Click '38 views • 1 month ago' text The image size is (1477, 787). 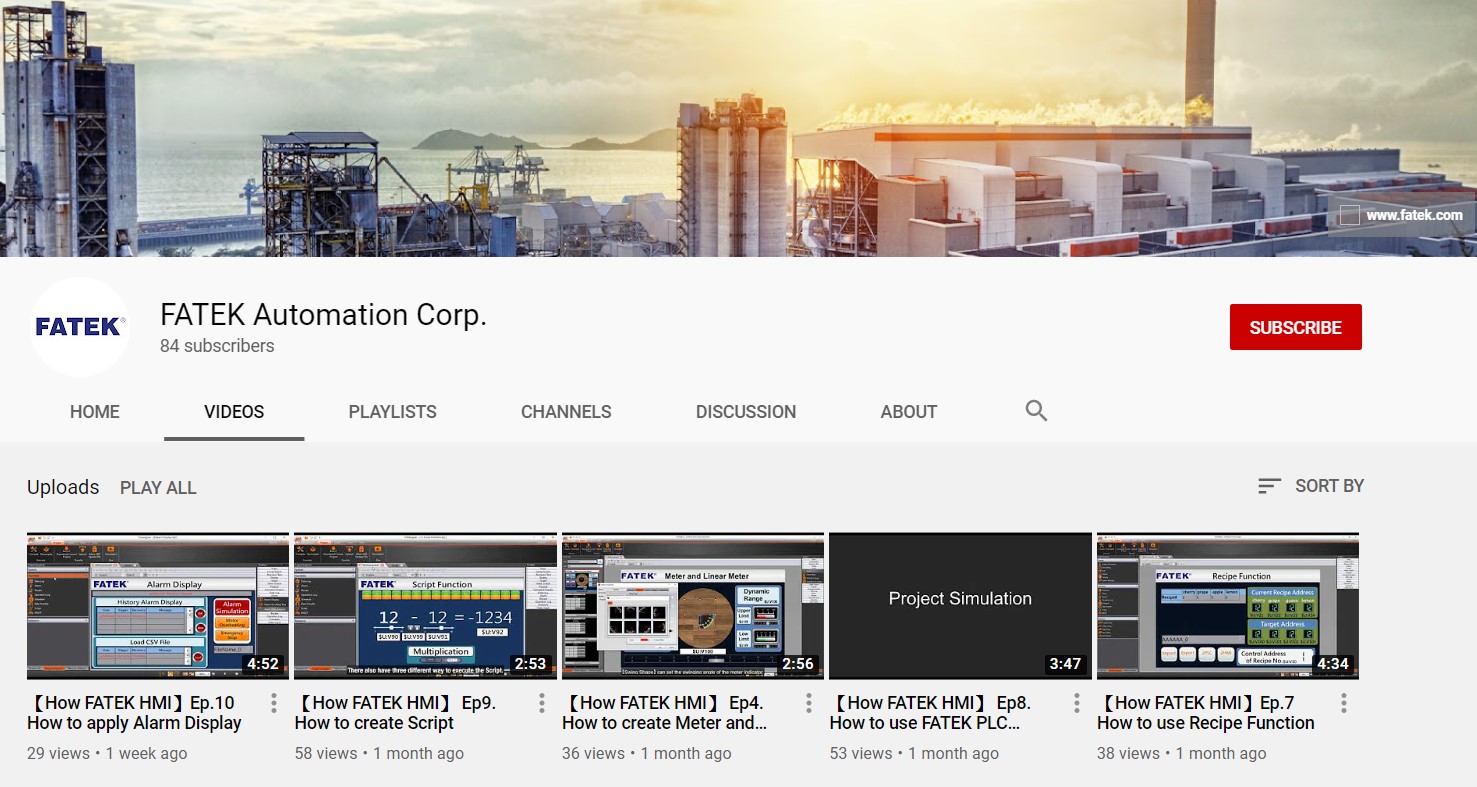pos(1182,754)
